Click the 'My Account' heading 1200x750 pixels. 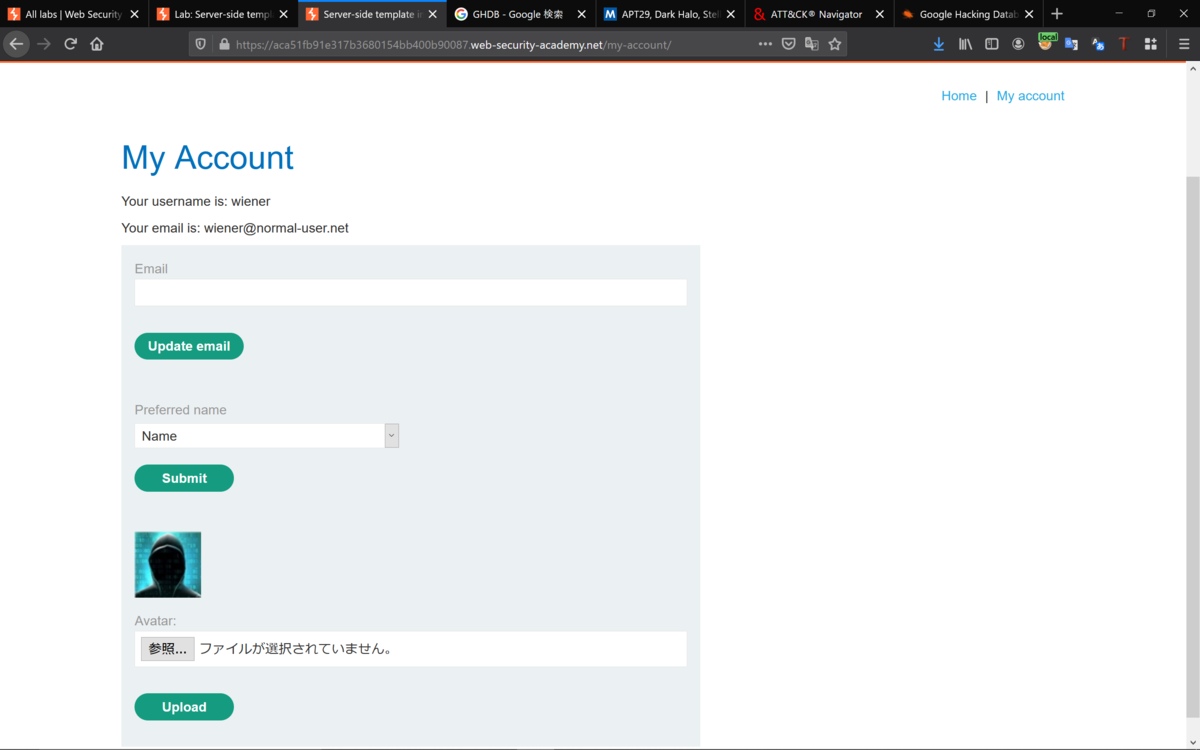pos(207,158)
